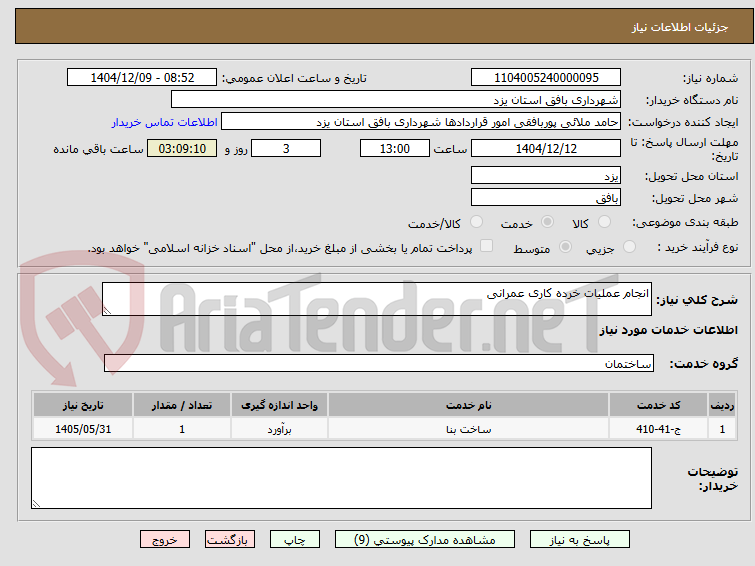Image resolution: width=755 pixels, height=566 pixels.
Task: Open اطلاعات تماس خریدار link
Action: (x=165, y=122)
